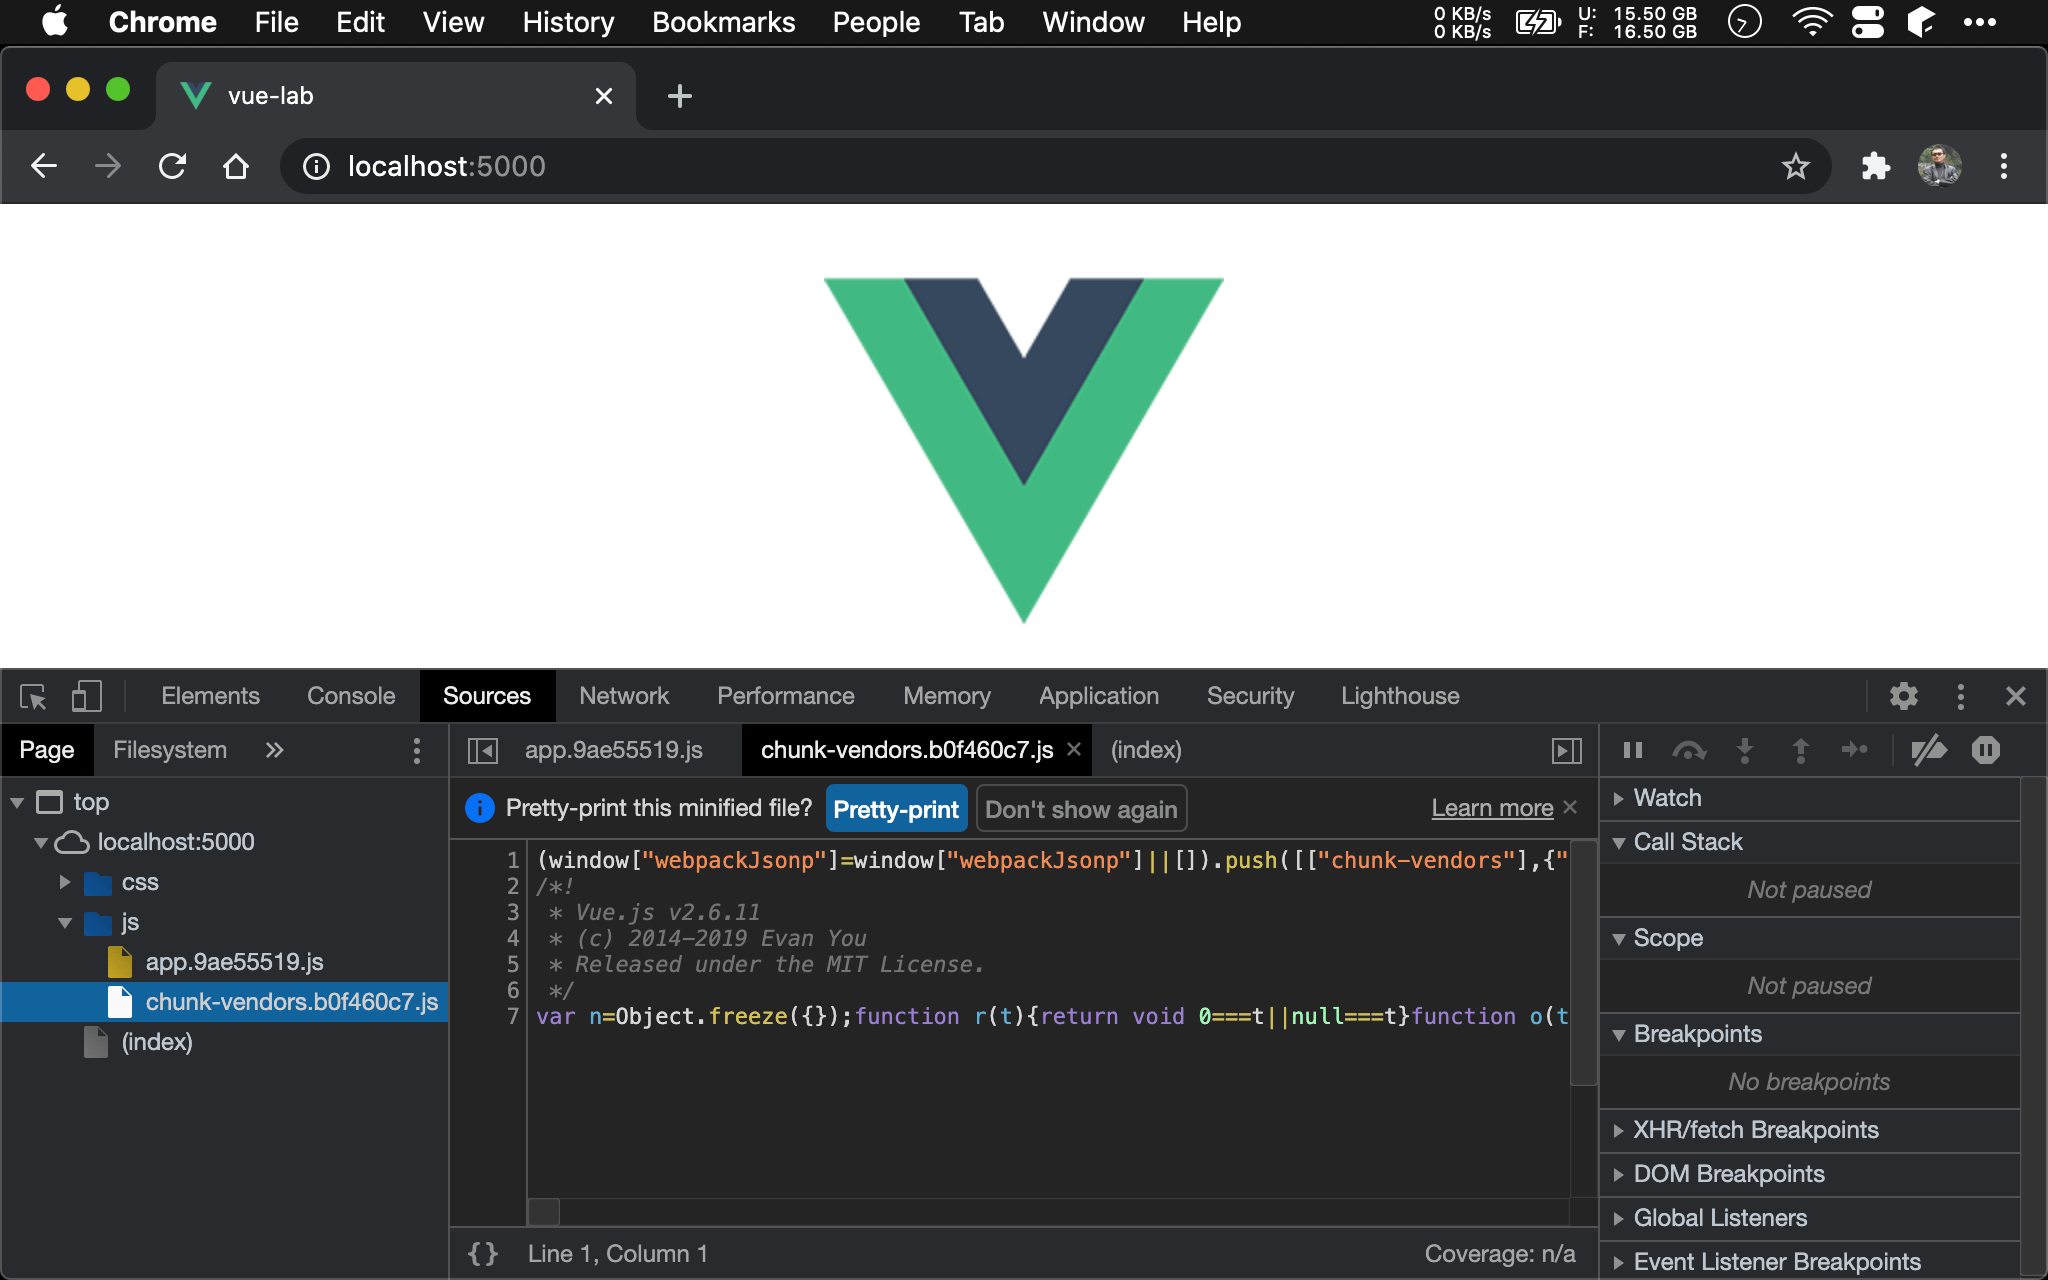Image resolution: width=2048 pixels, height=1280 pixels.
Task: Click the Pretty-print button
Action: [x=896, y=809]
